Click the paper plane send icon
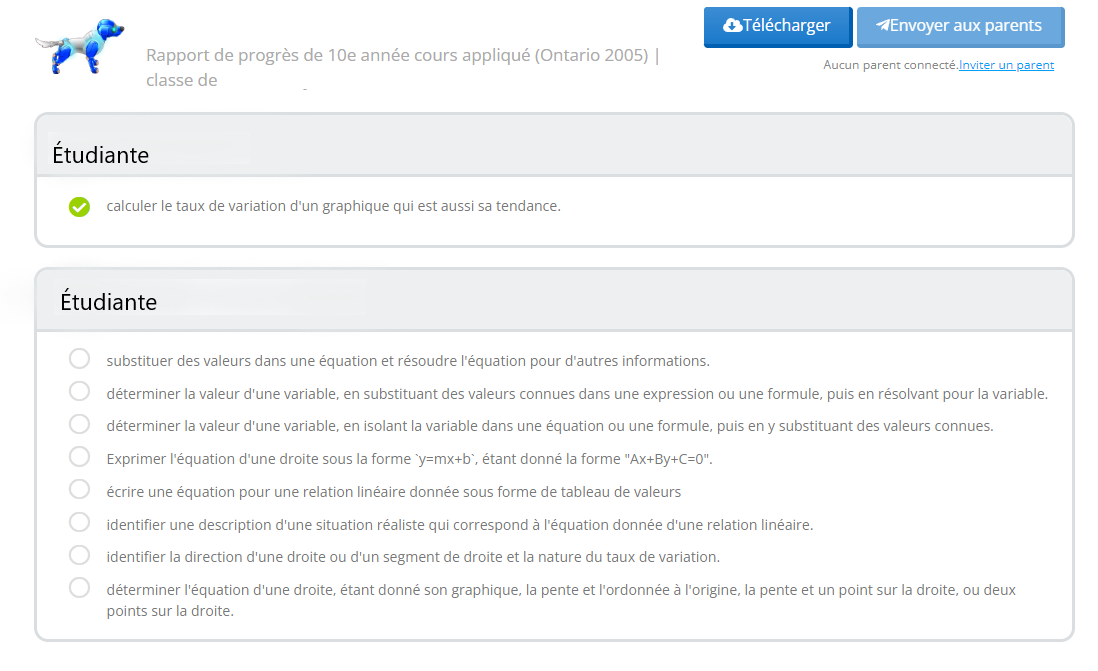 pyautogui.click(x=882, y=25)
